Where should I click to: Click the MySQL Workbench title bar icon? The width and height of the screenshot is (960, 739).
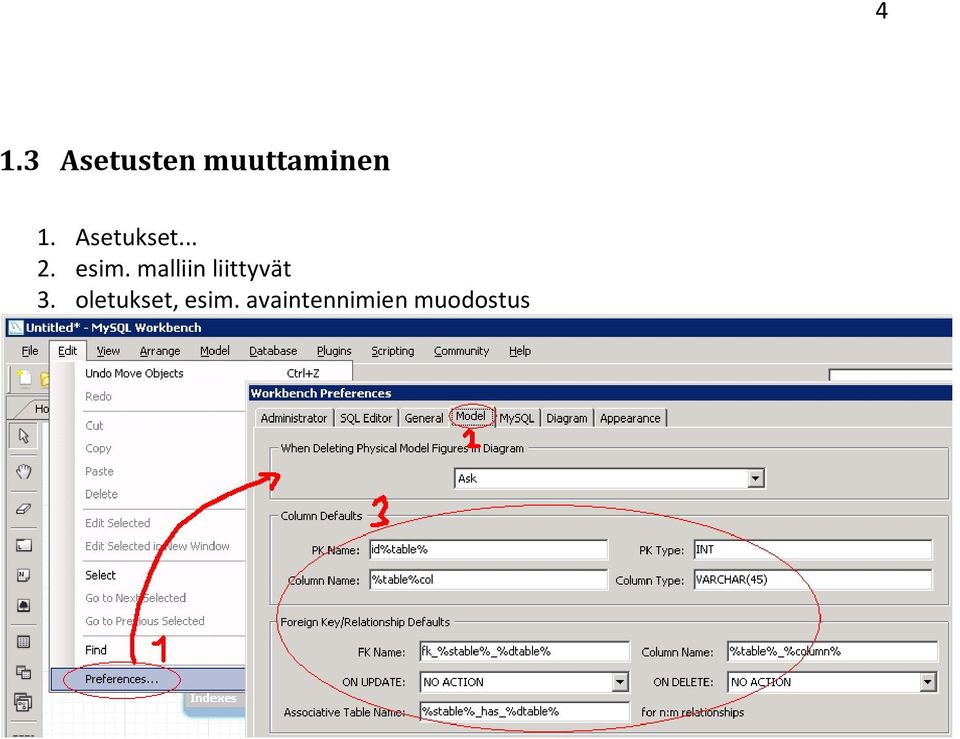(15, 328)
